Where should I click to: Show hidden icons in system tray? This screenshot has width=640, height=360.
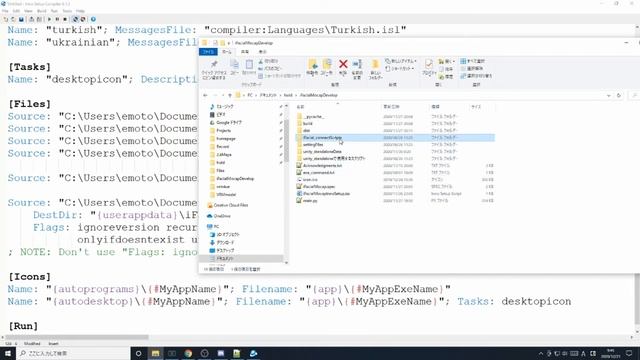point(541,353)
